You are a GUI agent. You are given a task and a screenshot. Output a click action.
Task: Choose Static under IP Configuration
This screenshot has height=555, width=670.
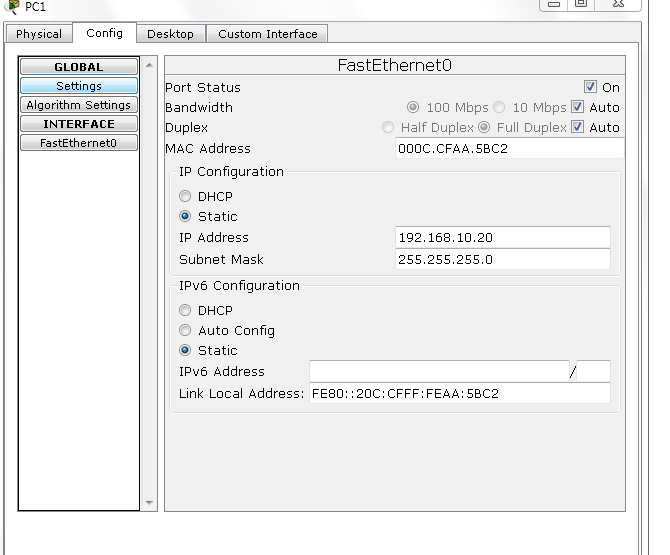coord(185,216)
